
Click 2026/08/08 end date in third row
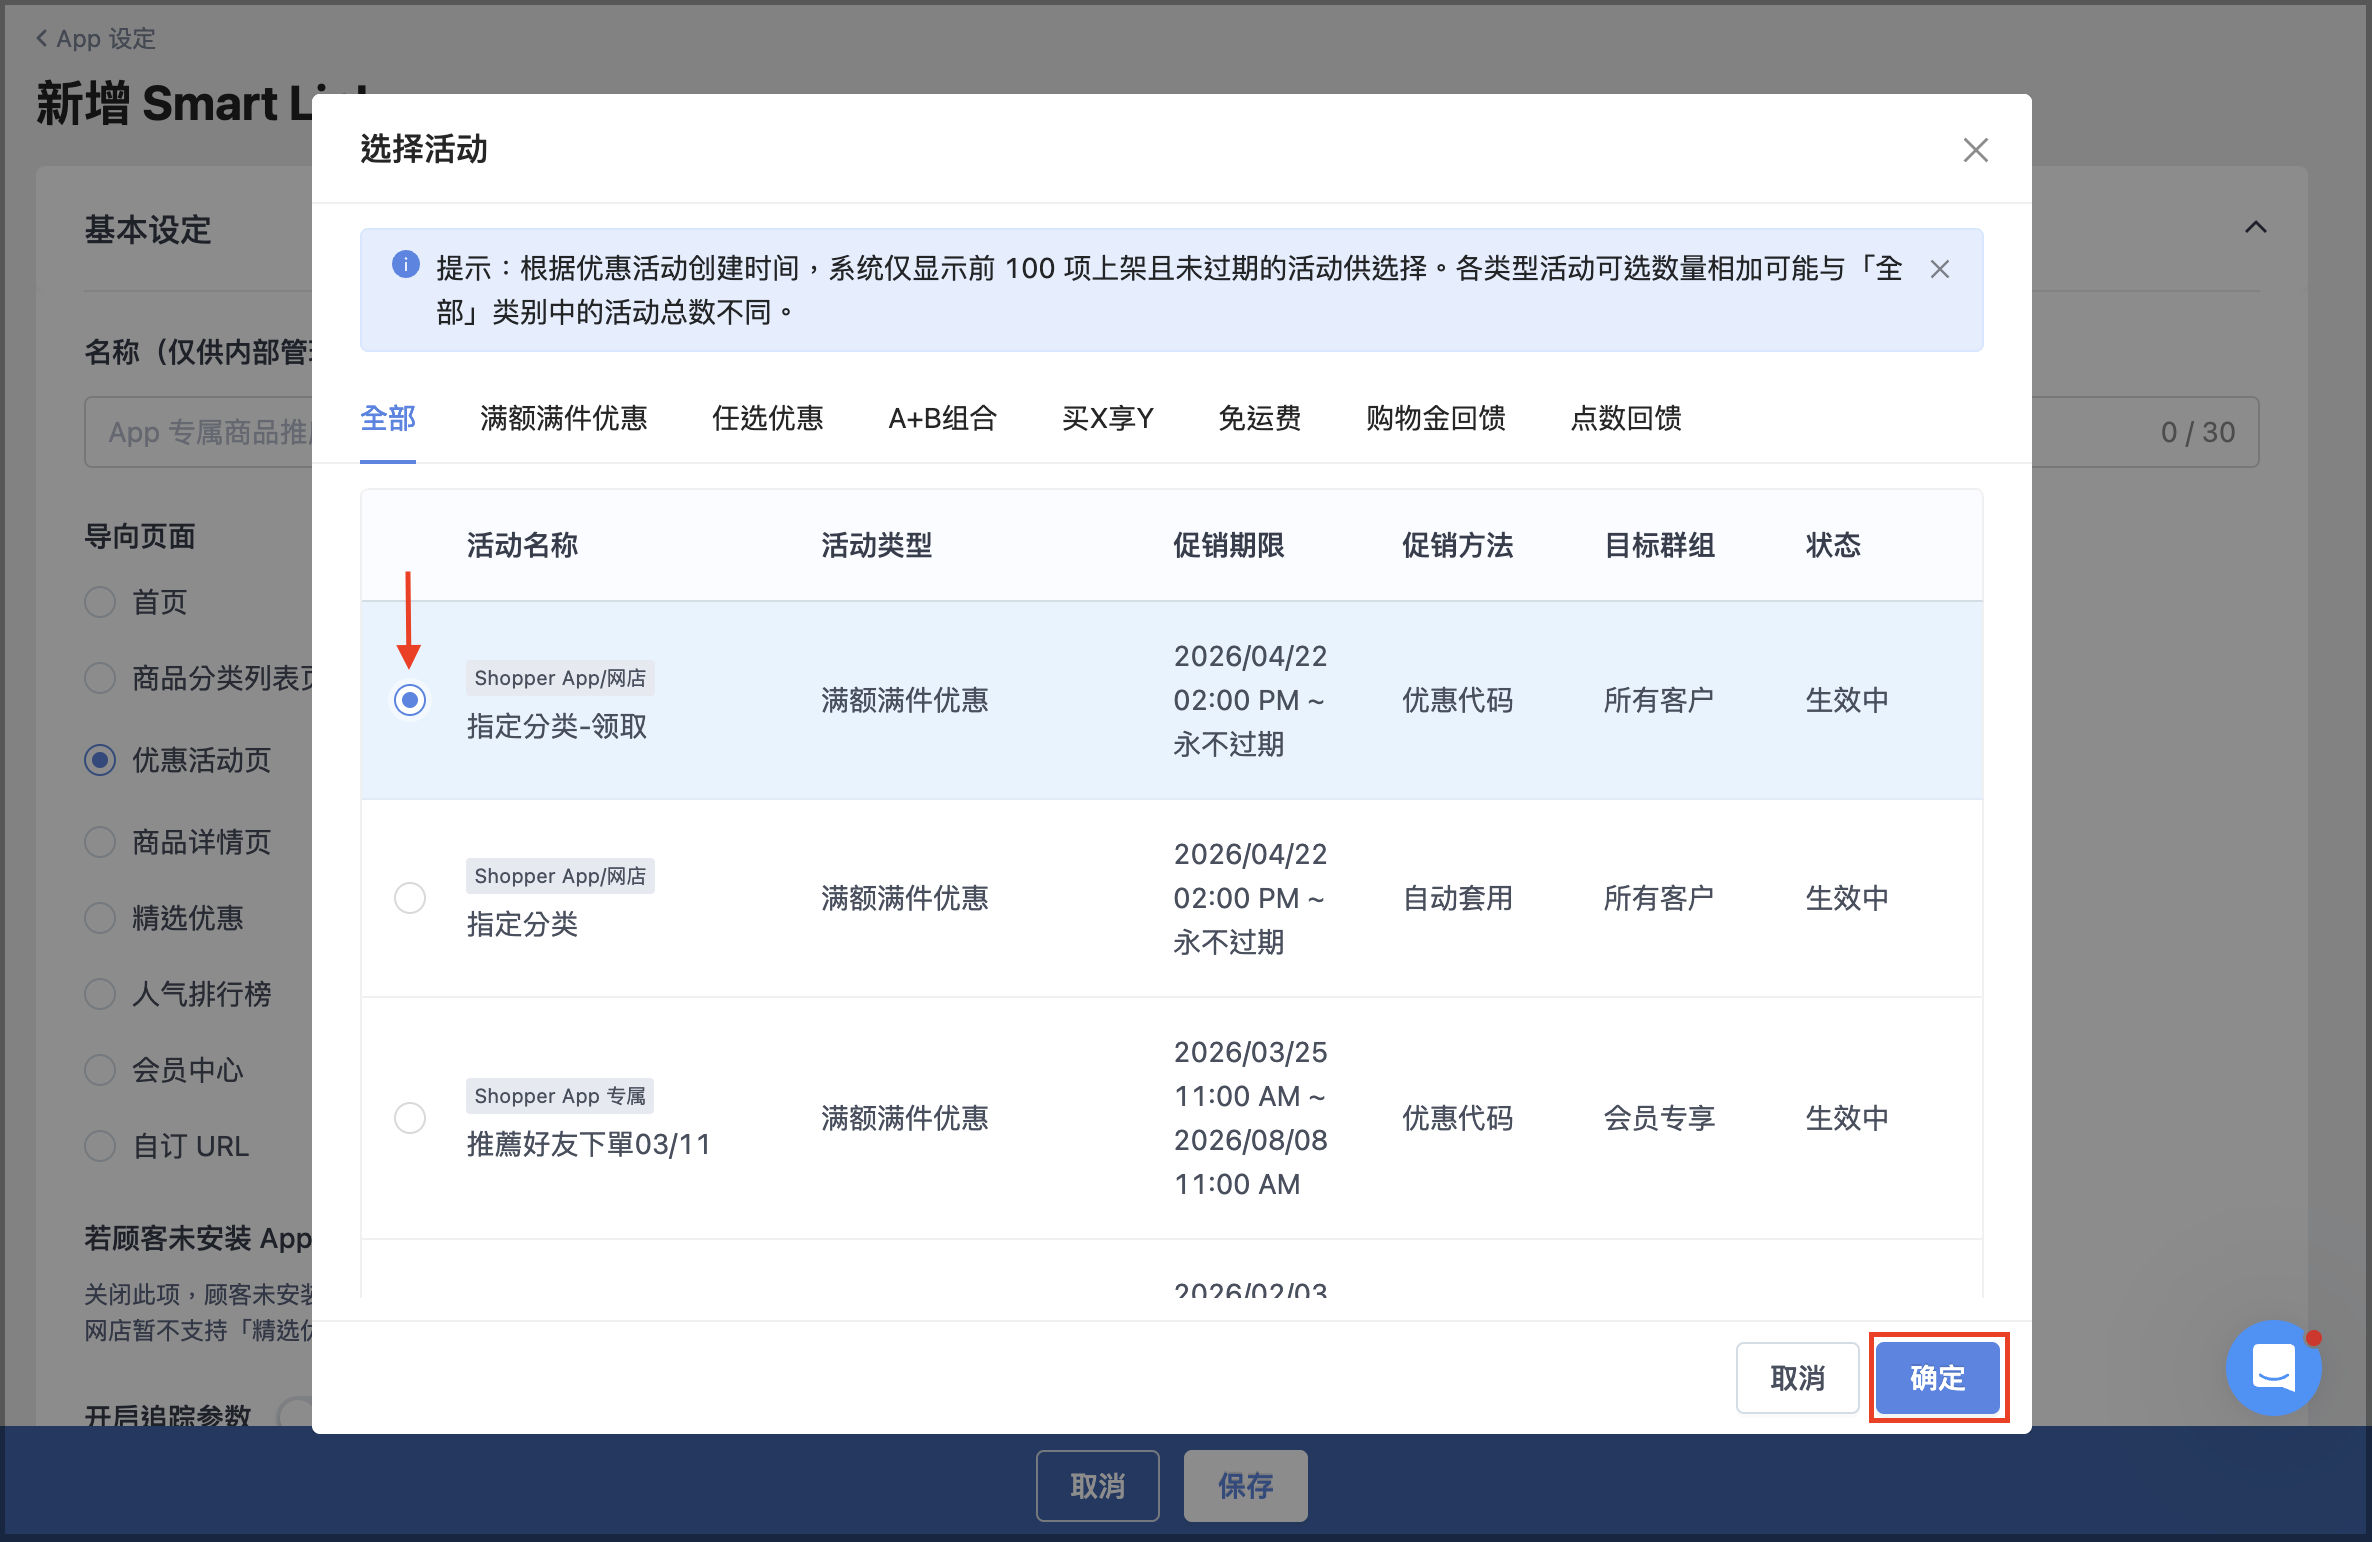tap(1250, 1140)
